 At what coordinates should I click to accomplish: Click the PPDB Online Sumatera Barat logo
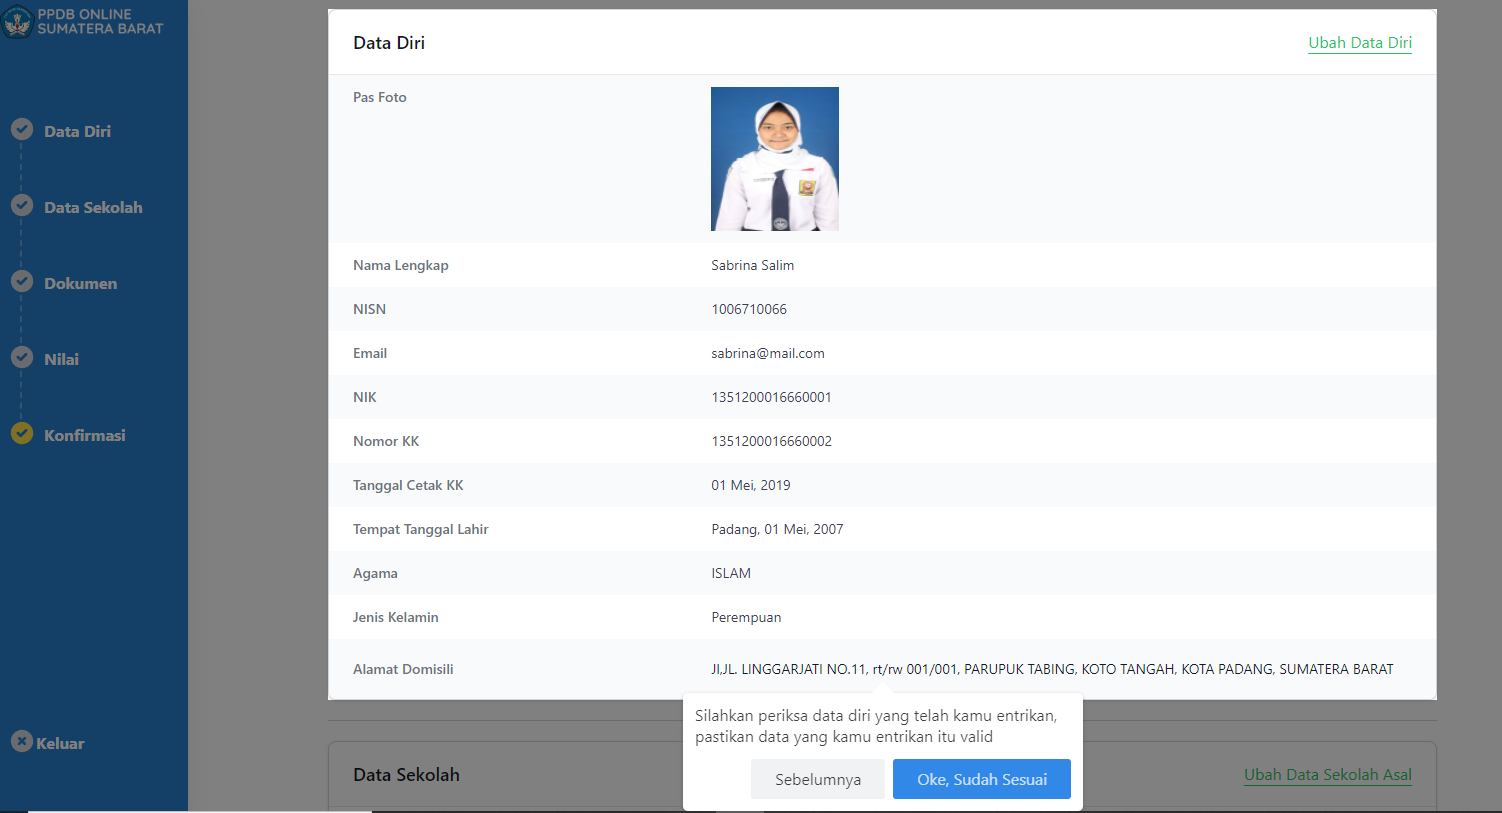(x=18, y=21)
